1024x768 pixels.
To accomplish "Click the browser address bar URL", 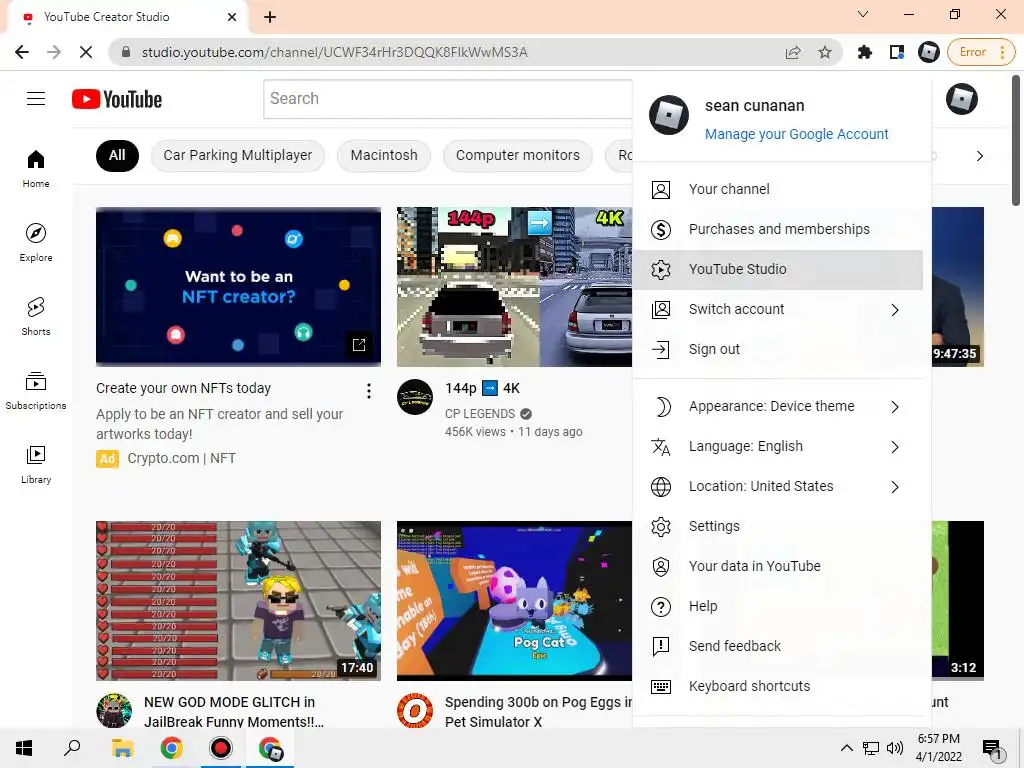I will click(x=334, y=52).
